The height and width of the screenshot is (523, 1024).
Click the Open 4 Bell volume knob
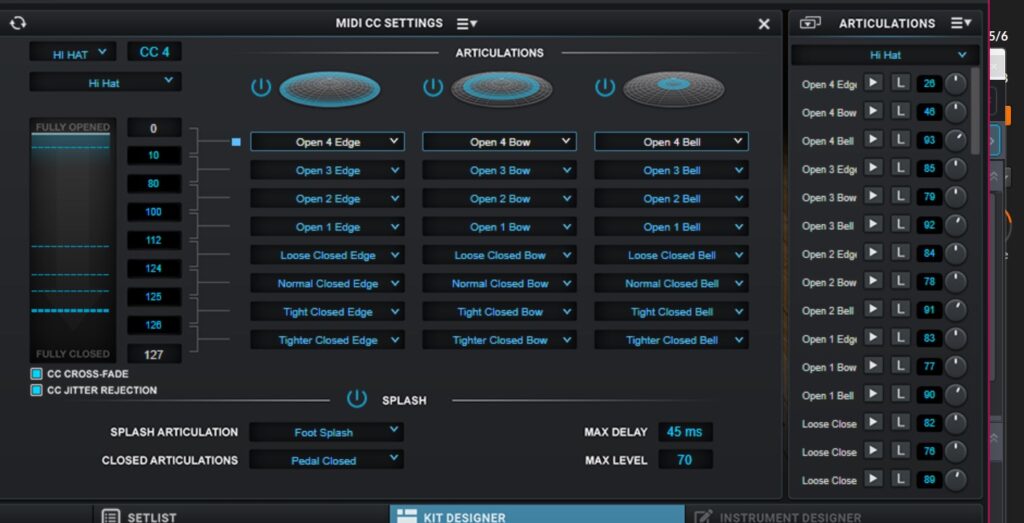pyautogui.click(x=956, y=140)
